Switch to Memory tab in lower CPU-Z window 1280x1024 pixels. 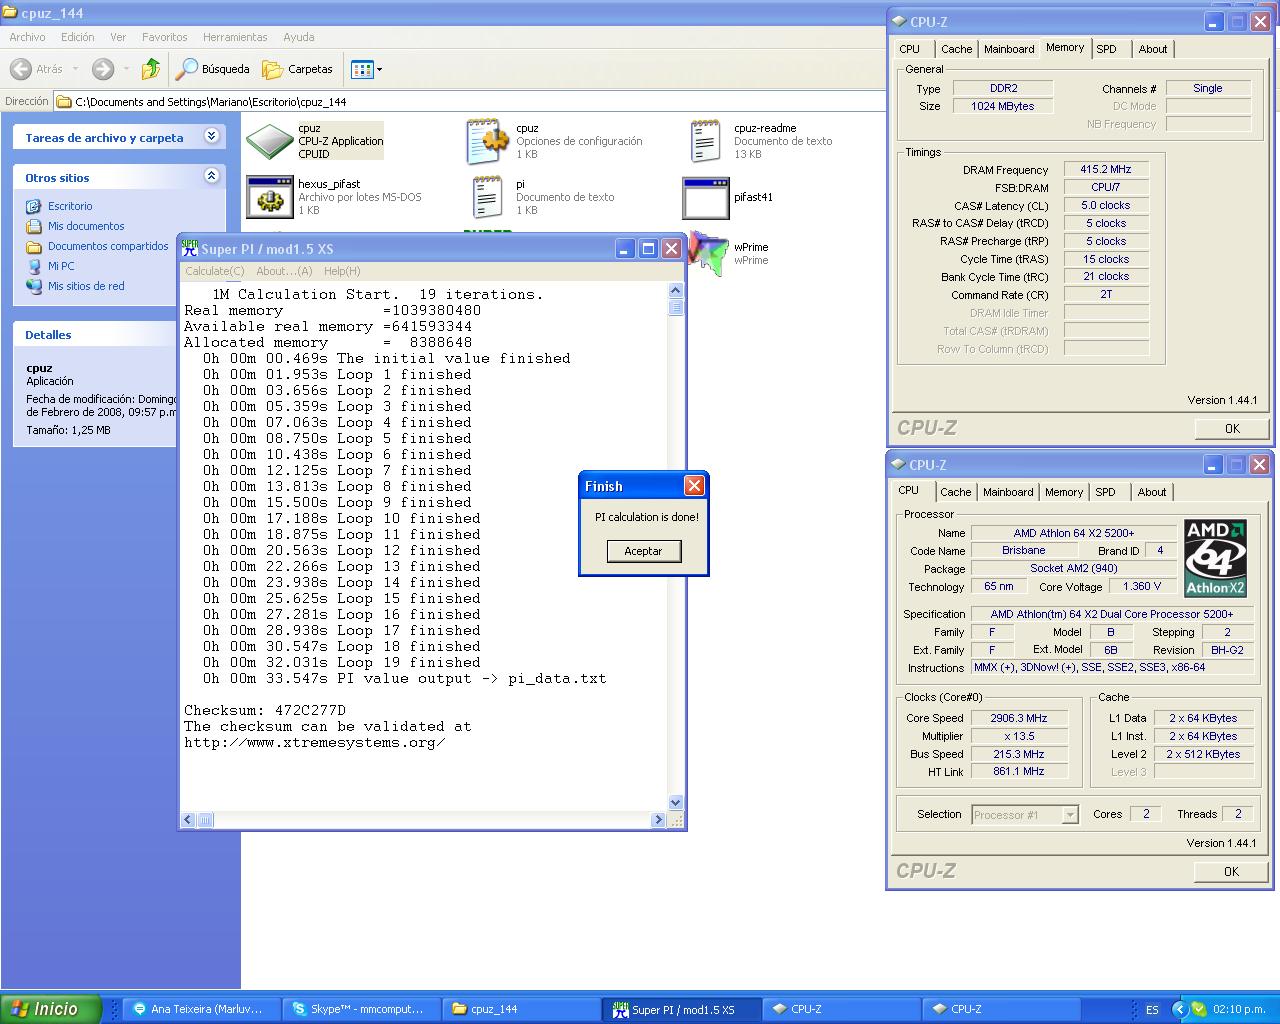[x=1064, y=492]
